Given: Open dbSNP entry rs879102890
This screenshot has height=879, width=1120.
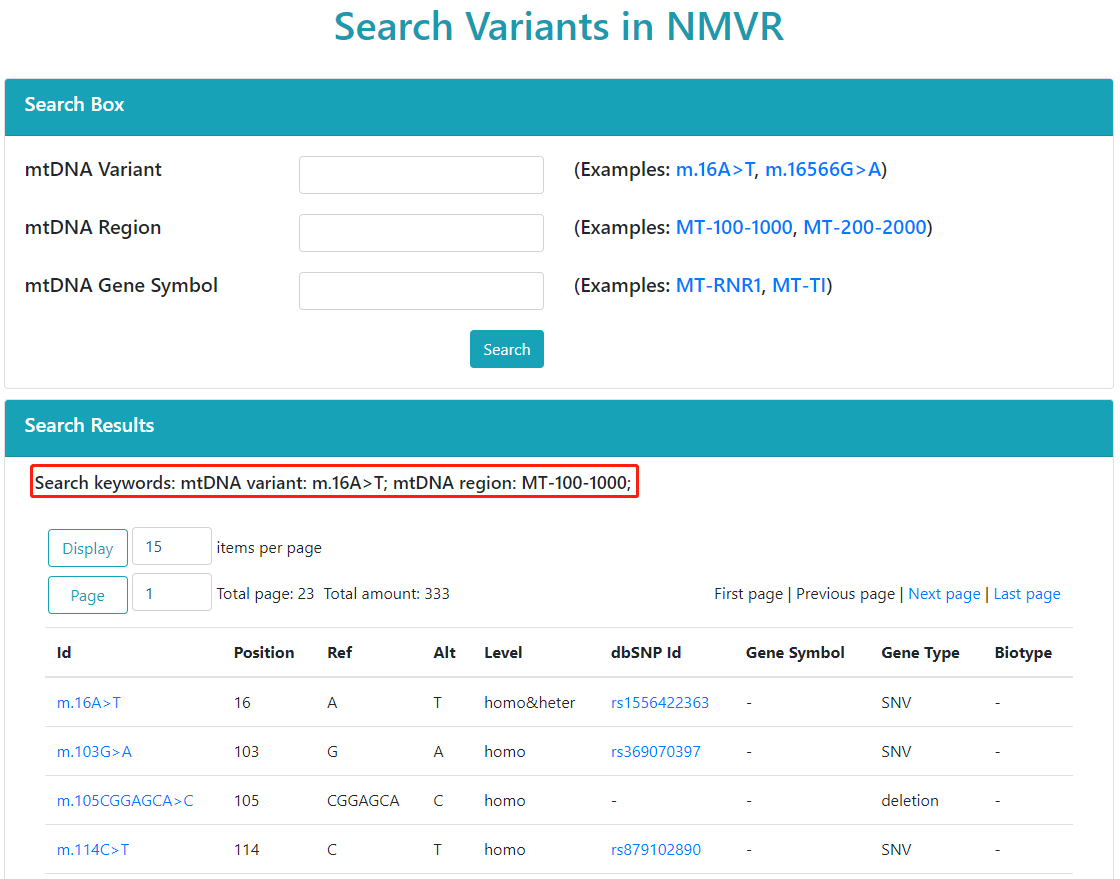Looking at the screenshot, I should 656,850.
